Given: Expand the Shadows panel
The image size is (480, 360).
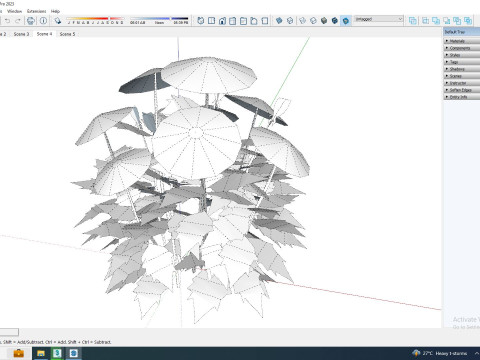Looking at the screenshot, I should pos(462,69).
